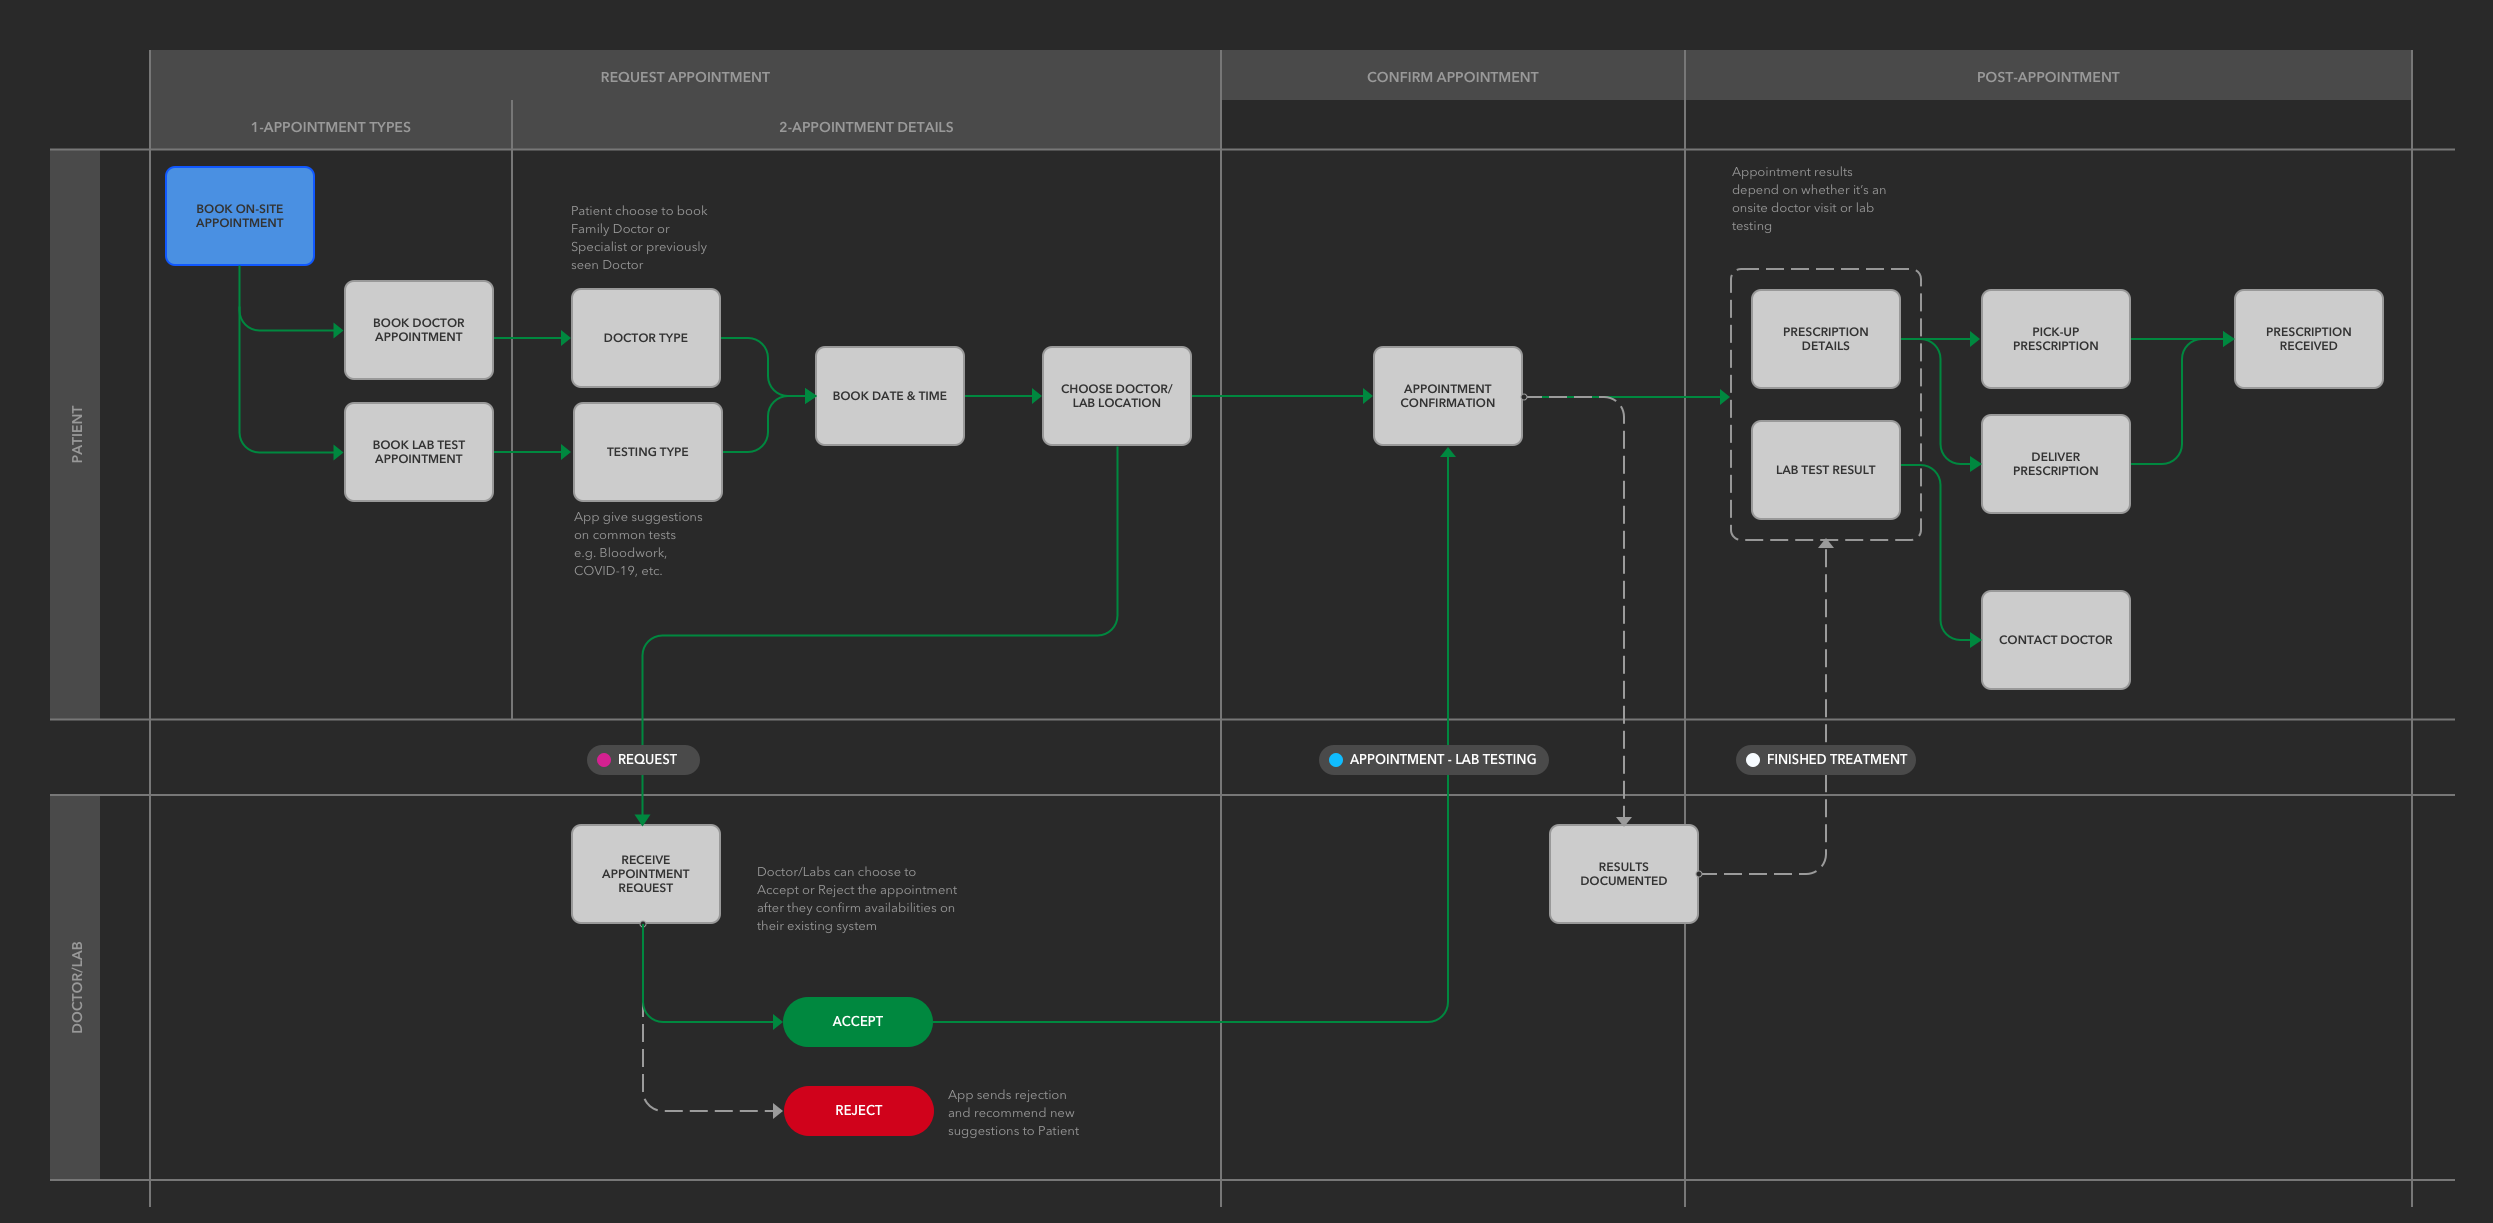
Task: Click the APPOINTMENT CONFIRMATION node
Action: click(1447, 395)
